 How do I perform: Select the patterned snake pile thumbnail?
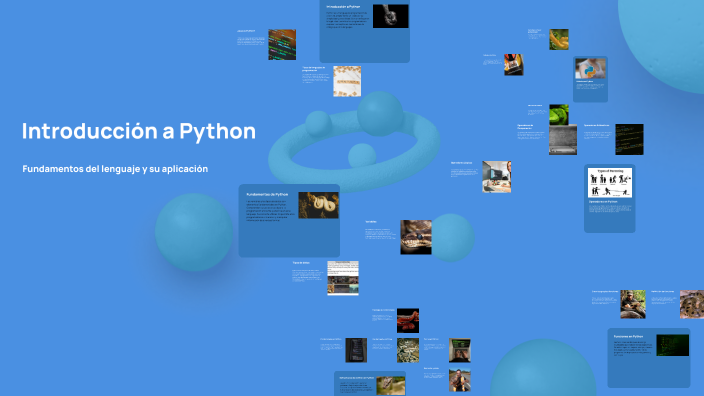coord(408,350)
